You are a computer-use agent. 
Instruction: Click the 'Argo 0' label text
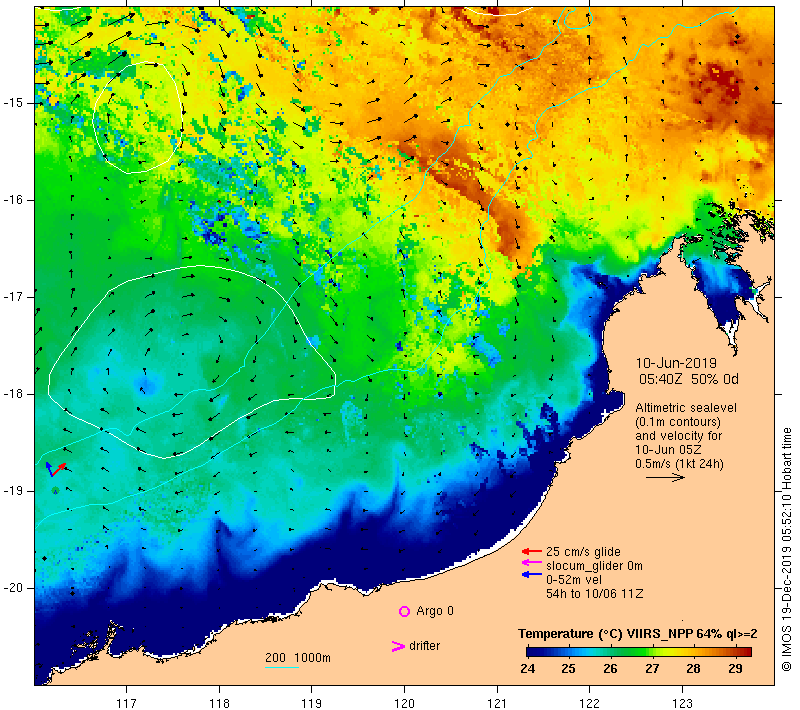coord(435,611)
